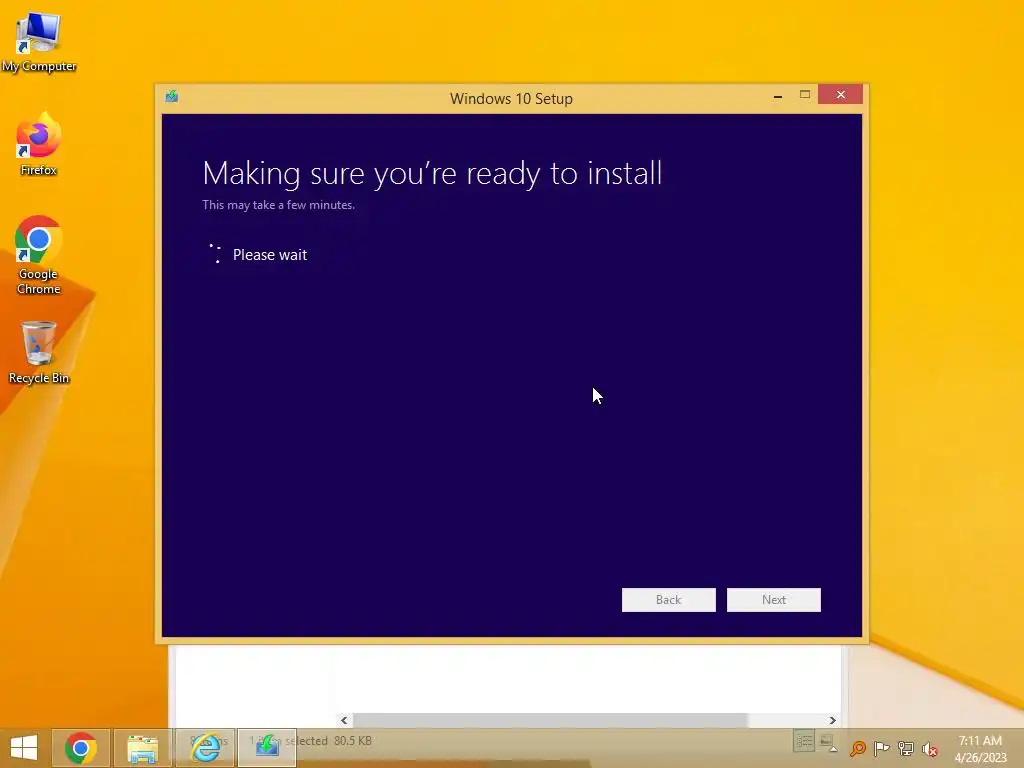Open Chrome from the taskbar

80,748
